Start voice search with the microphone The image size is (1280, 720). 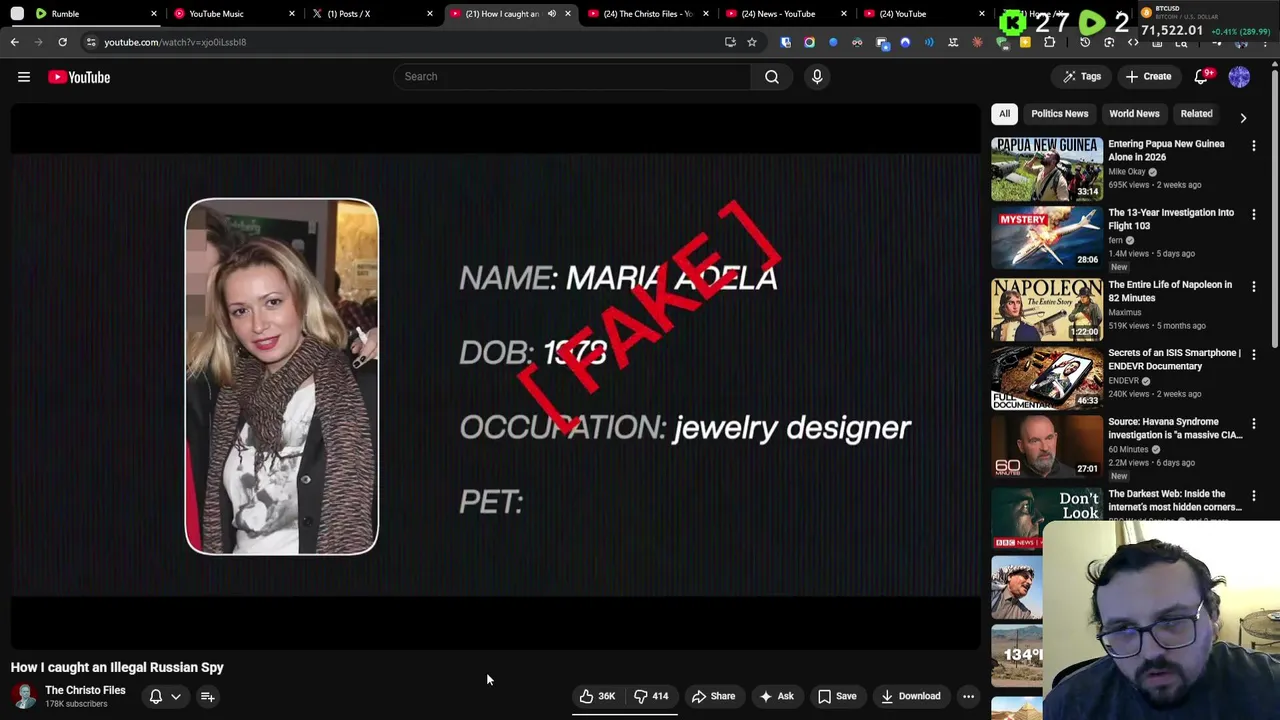click(x=817, y=77)
